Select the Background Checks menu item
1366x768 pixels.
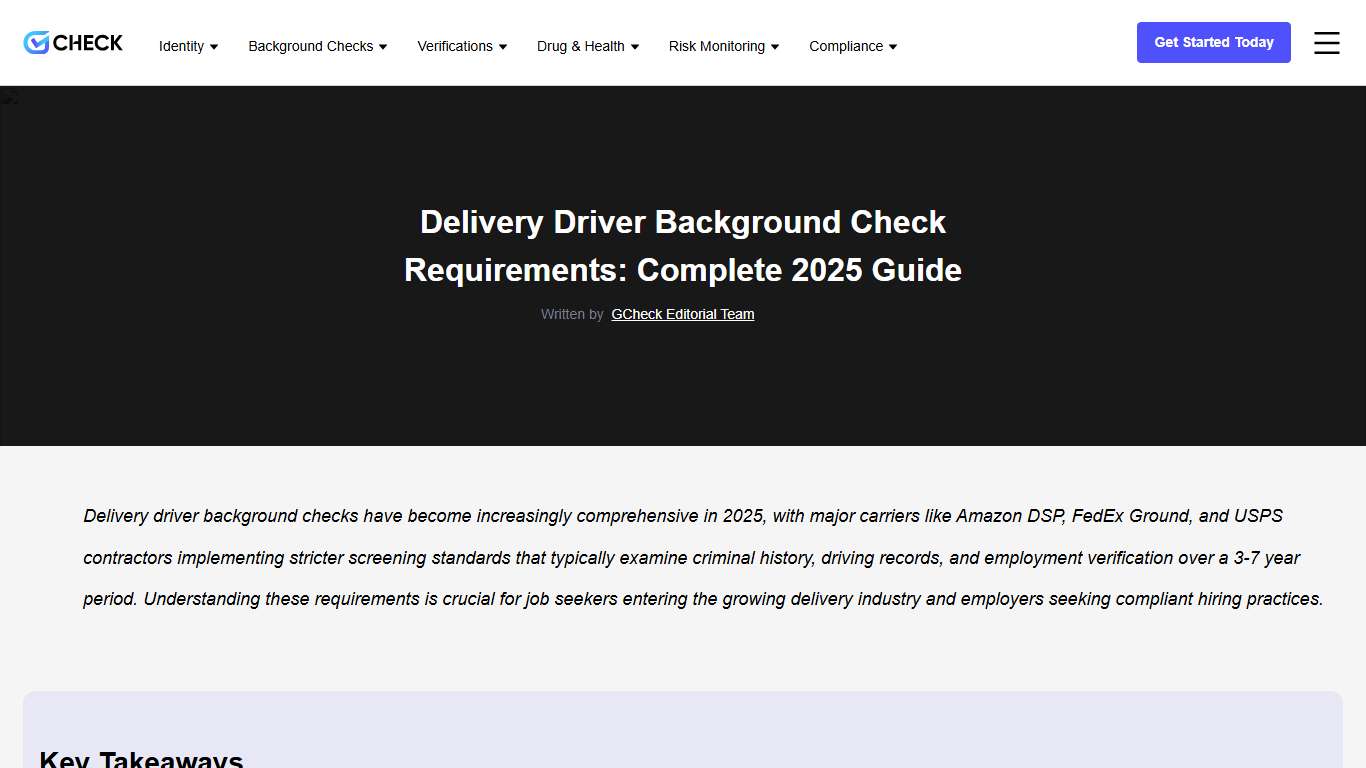click(x=310, y=46)
